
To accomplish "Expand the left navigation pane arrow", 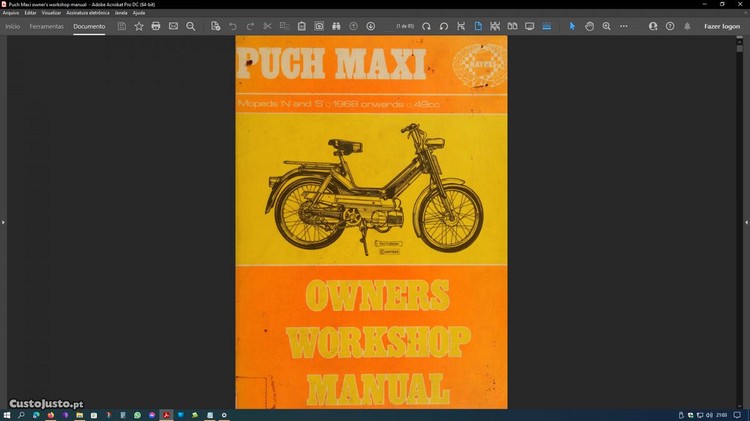I will [x=4, y=222].
